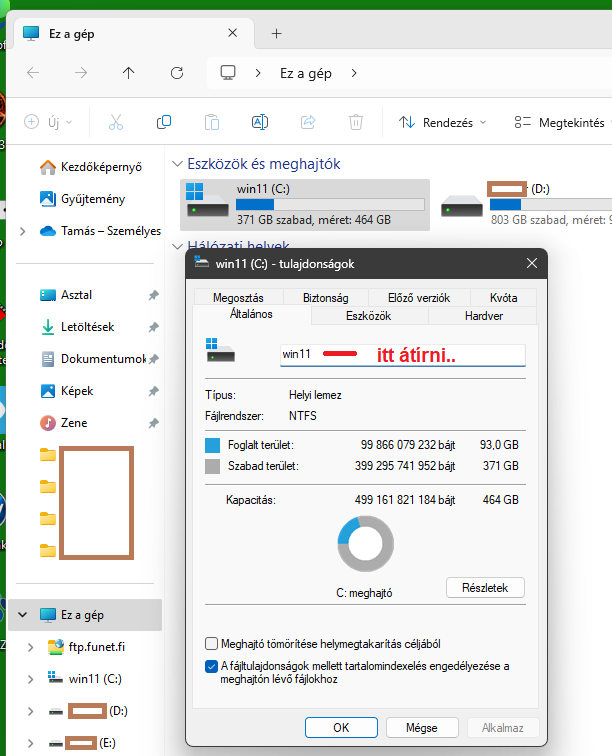Open the Asztal quick access folder

[x=66, y=295]
